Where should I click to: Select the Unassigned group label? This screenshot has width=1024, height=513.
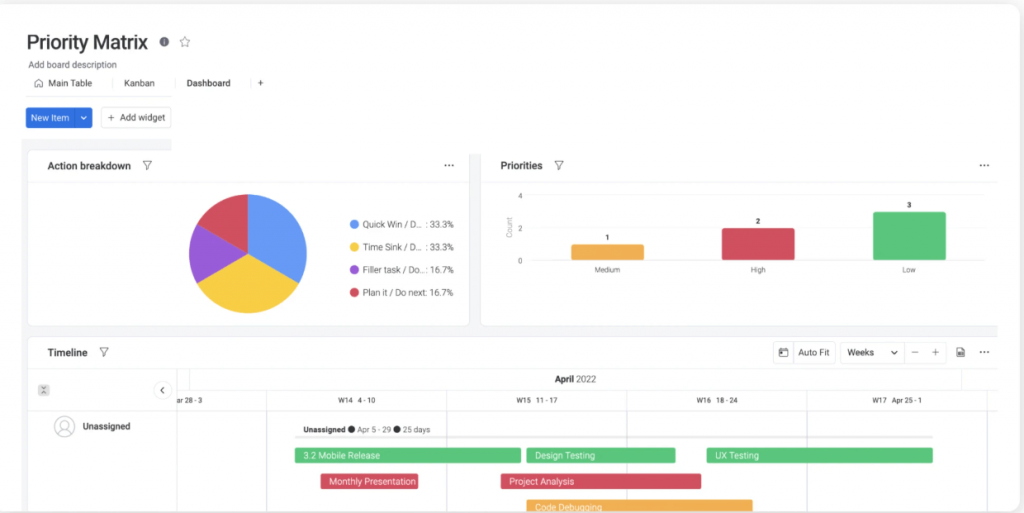pyautogui.click(x=106, y=426)
